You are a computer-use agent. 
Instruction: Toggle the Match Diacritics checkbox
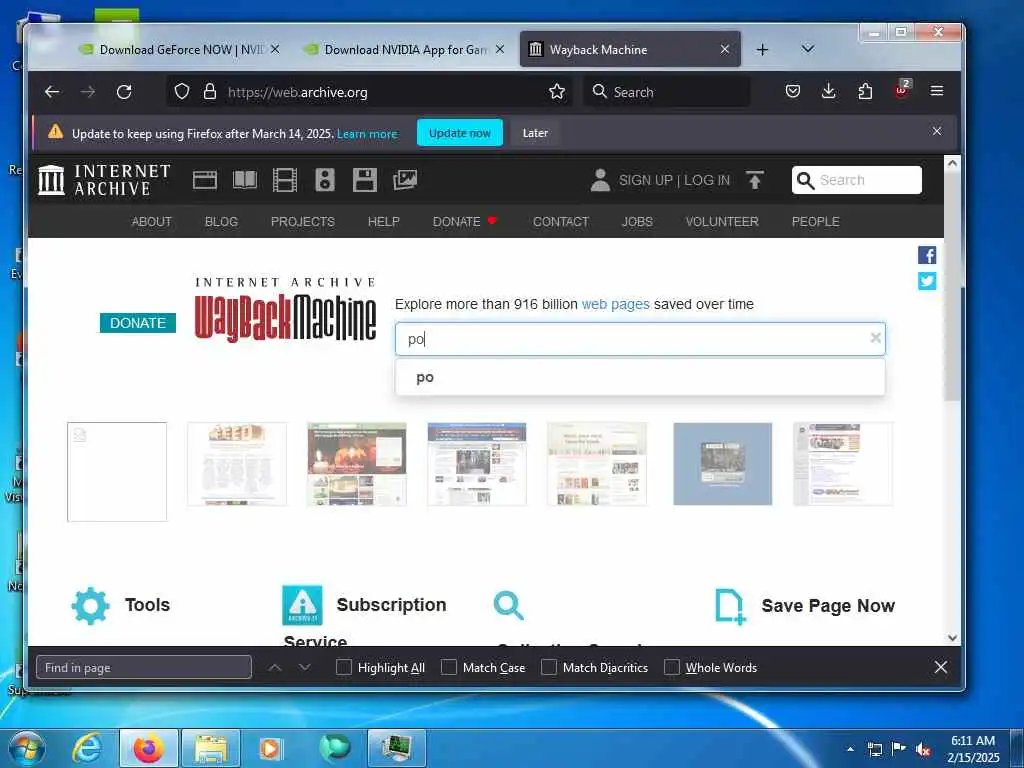coord(549,667)
